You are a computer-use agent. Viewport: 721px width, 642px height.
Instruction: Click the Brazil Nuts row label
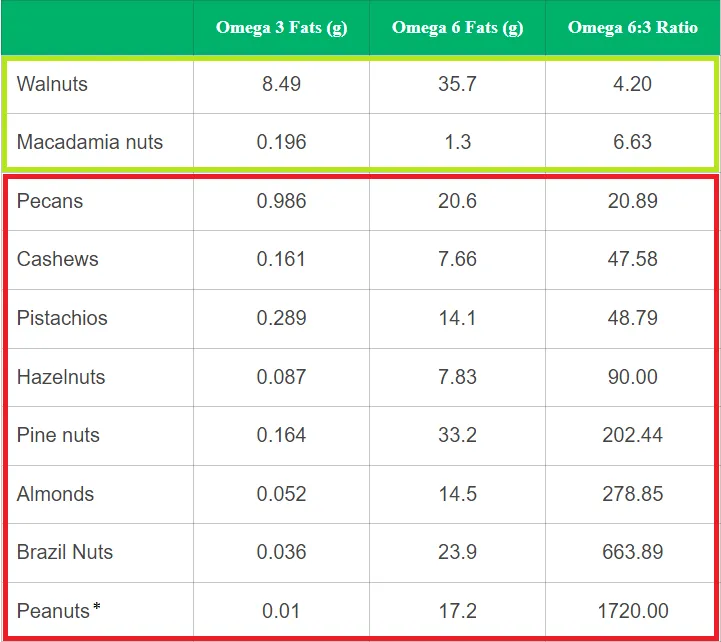65,552
